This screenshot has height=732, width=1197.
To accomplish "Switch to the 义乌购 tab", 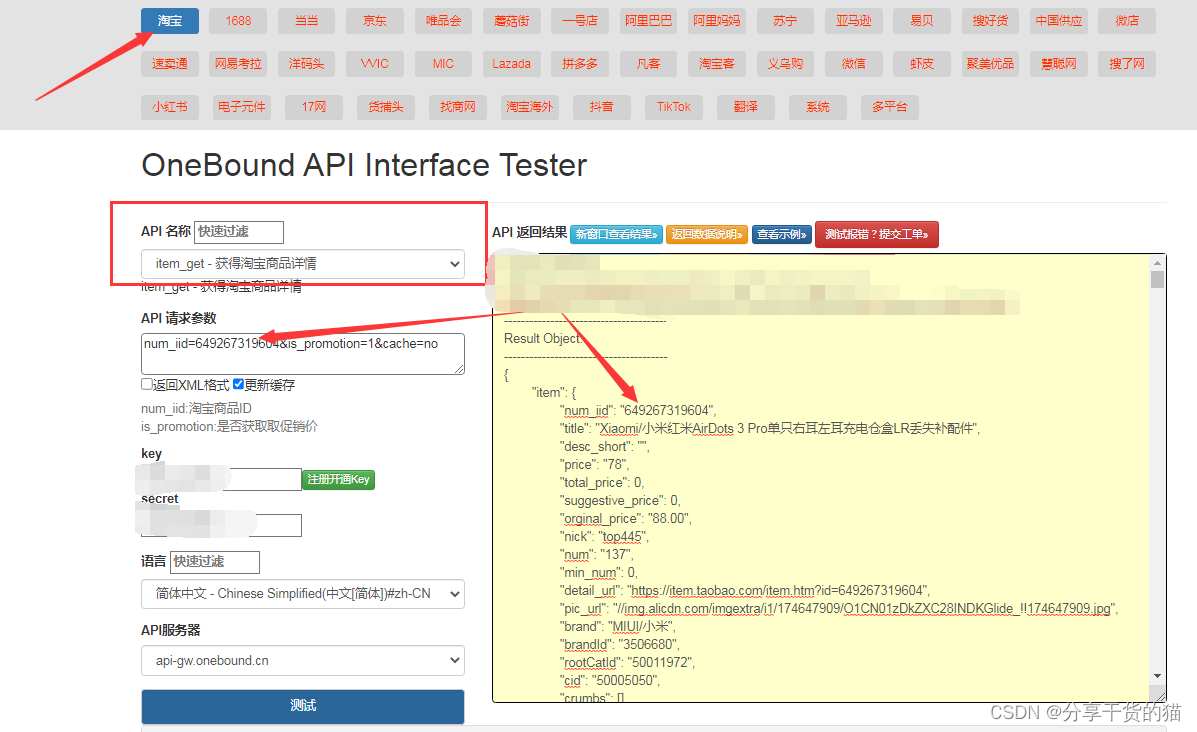I will tap(785, 63).
